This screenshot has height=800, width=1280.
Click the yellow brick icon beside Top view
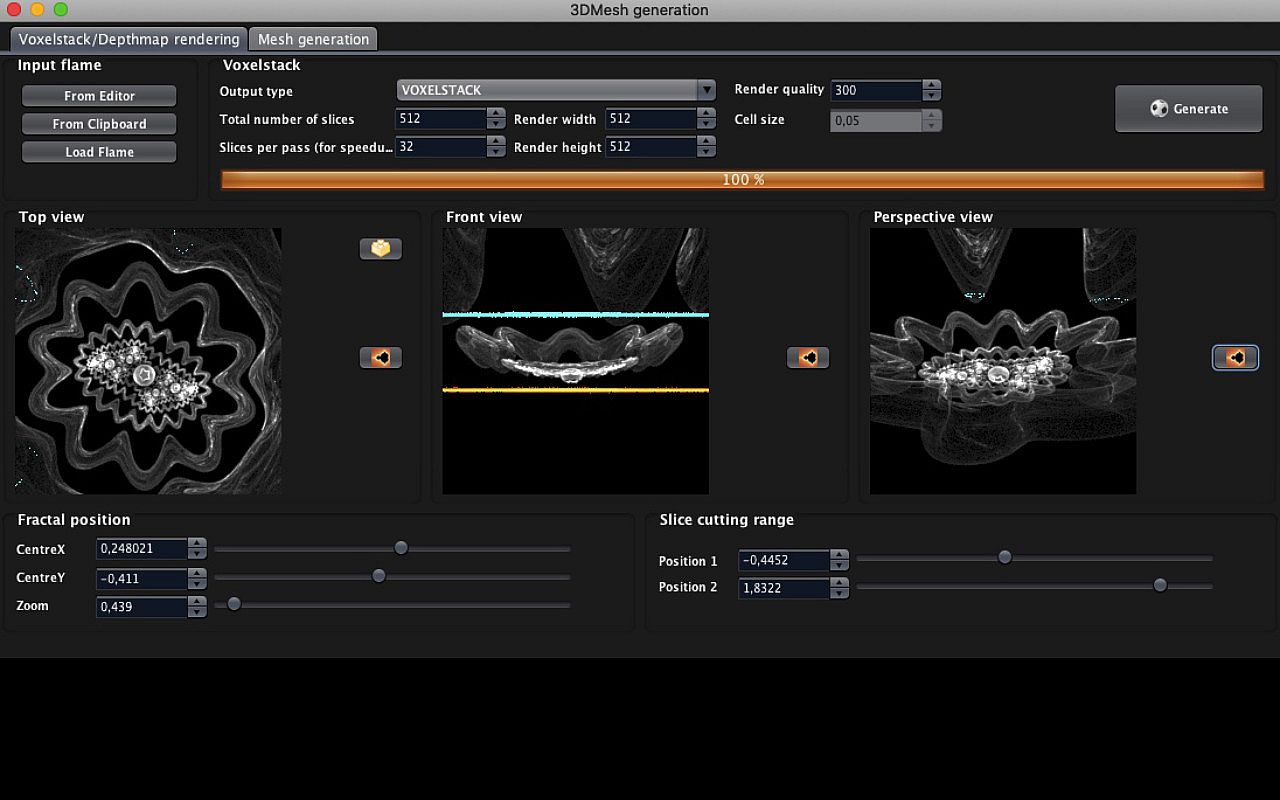point(380,249)
